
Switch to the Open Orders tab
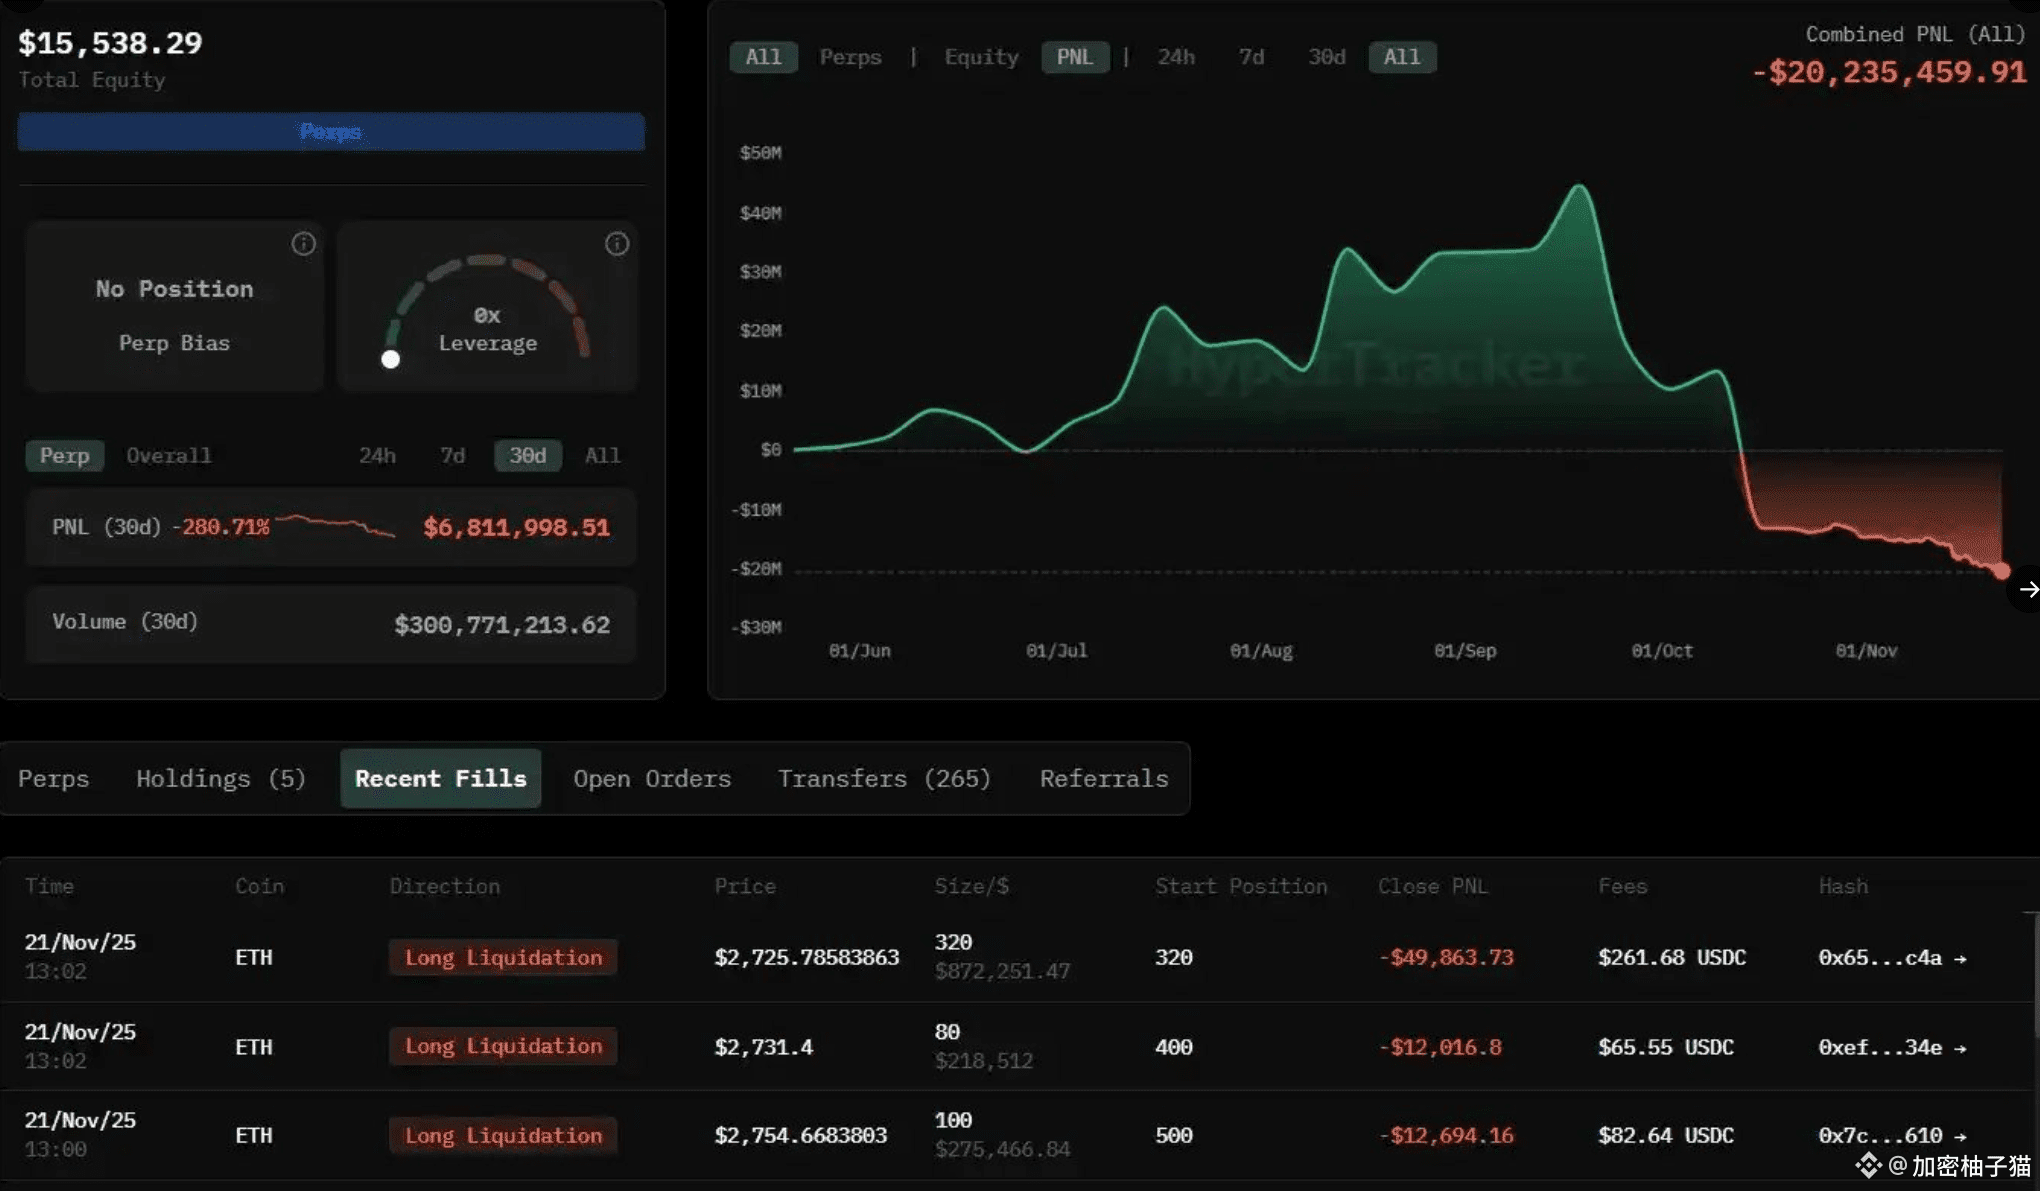click(651, 778)
